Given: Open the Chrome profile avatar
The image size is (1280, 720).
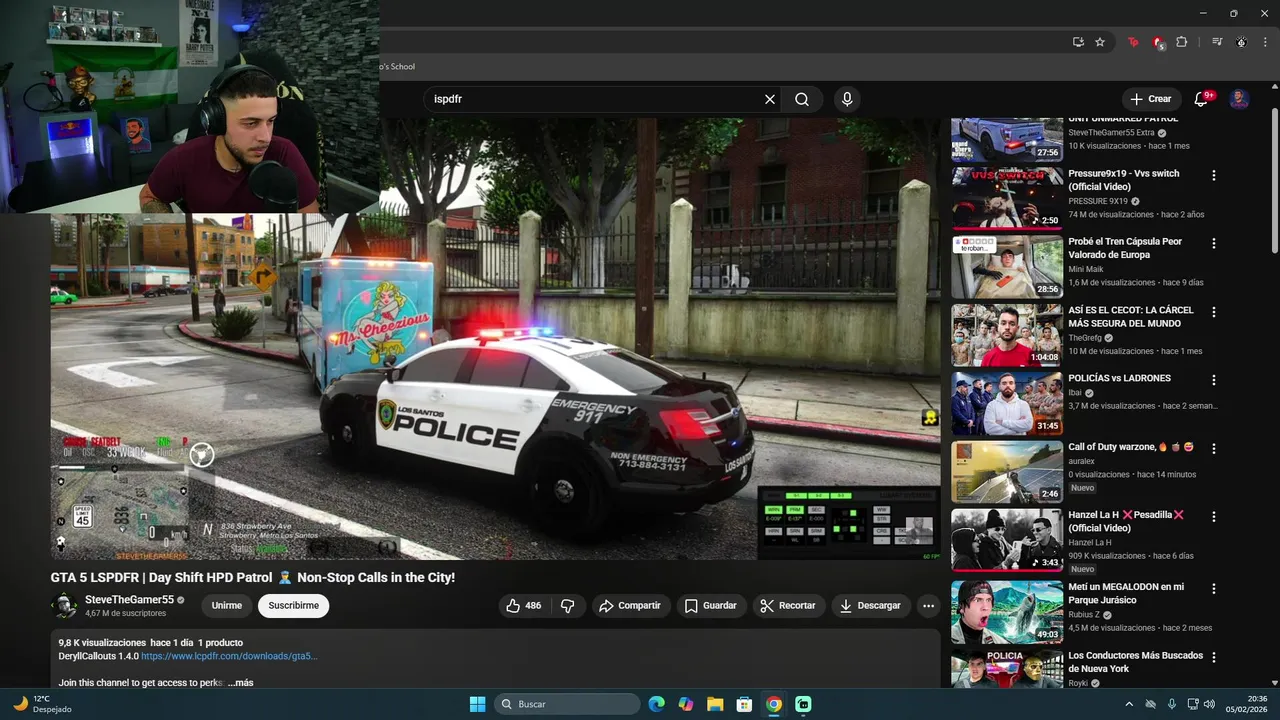Looking at the screenshot, I should (1241, 42).
